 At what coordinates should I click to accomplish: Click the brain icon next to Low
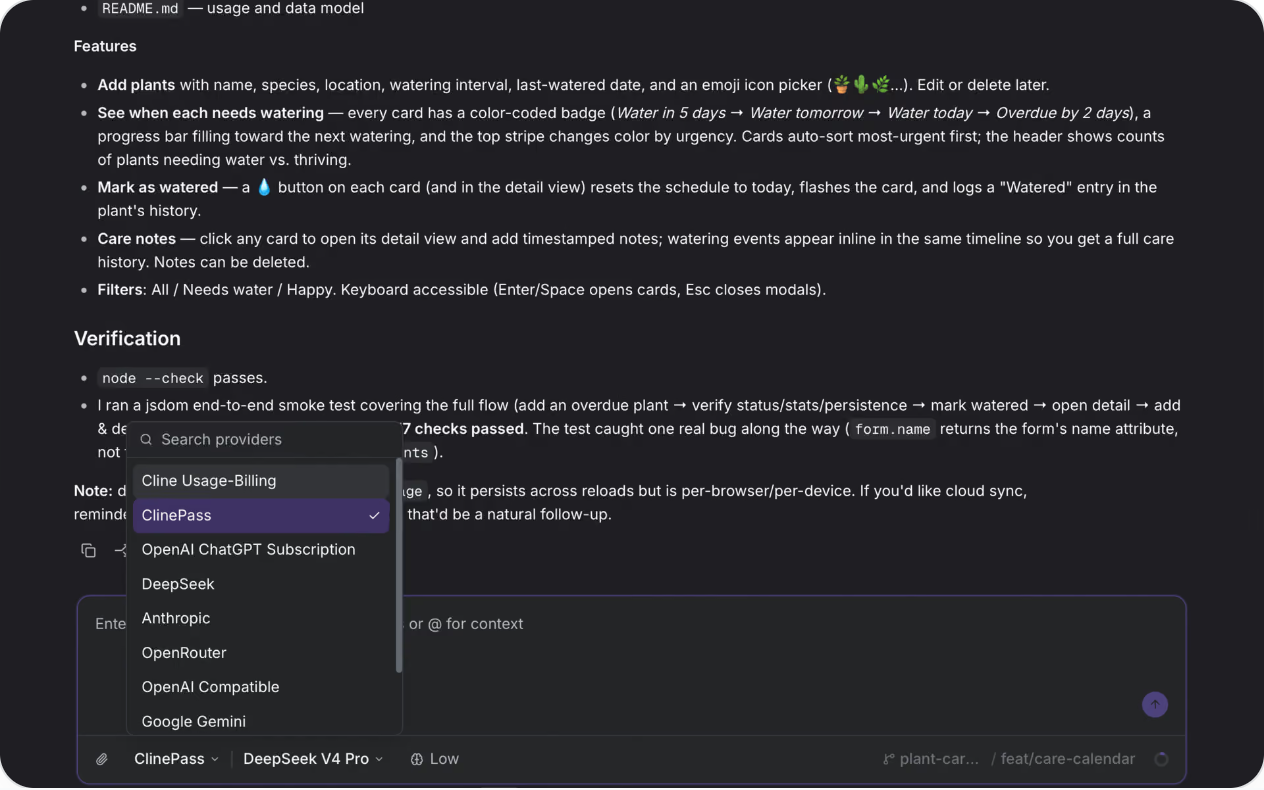pos(417,759)
